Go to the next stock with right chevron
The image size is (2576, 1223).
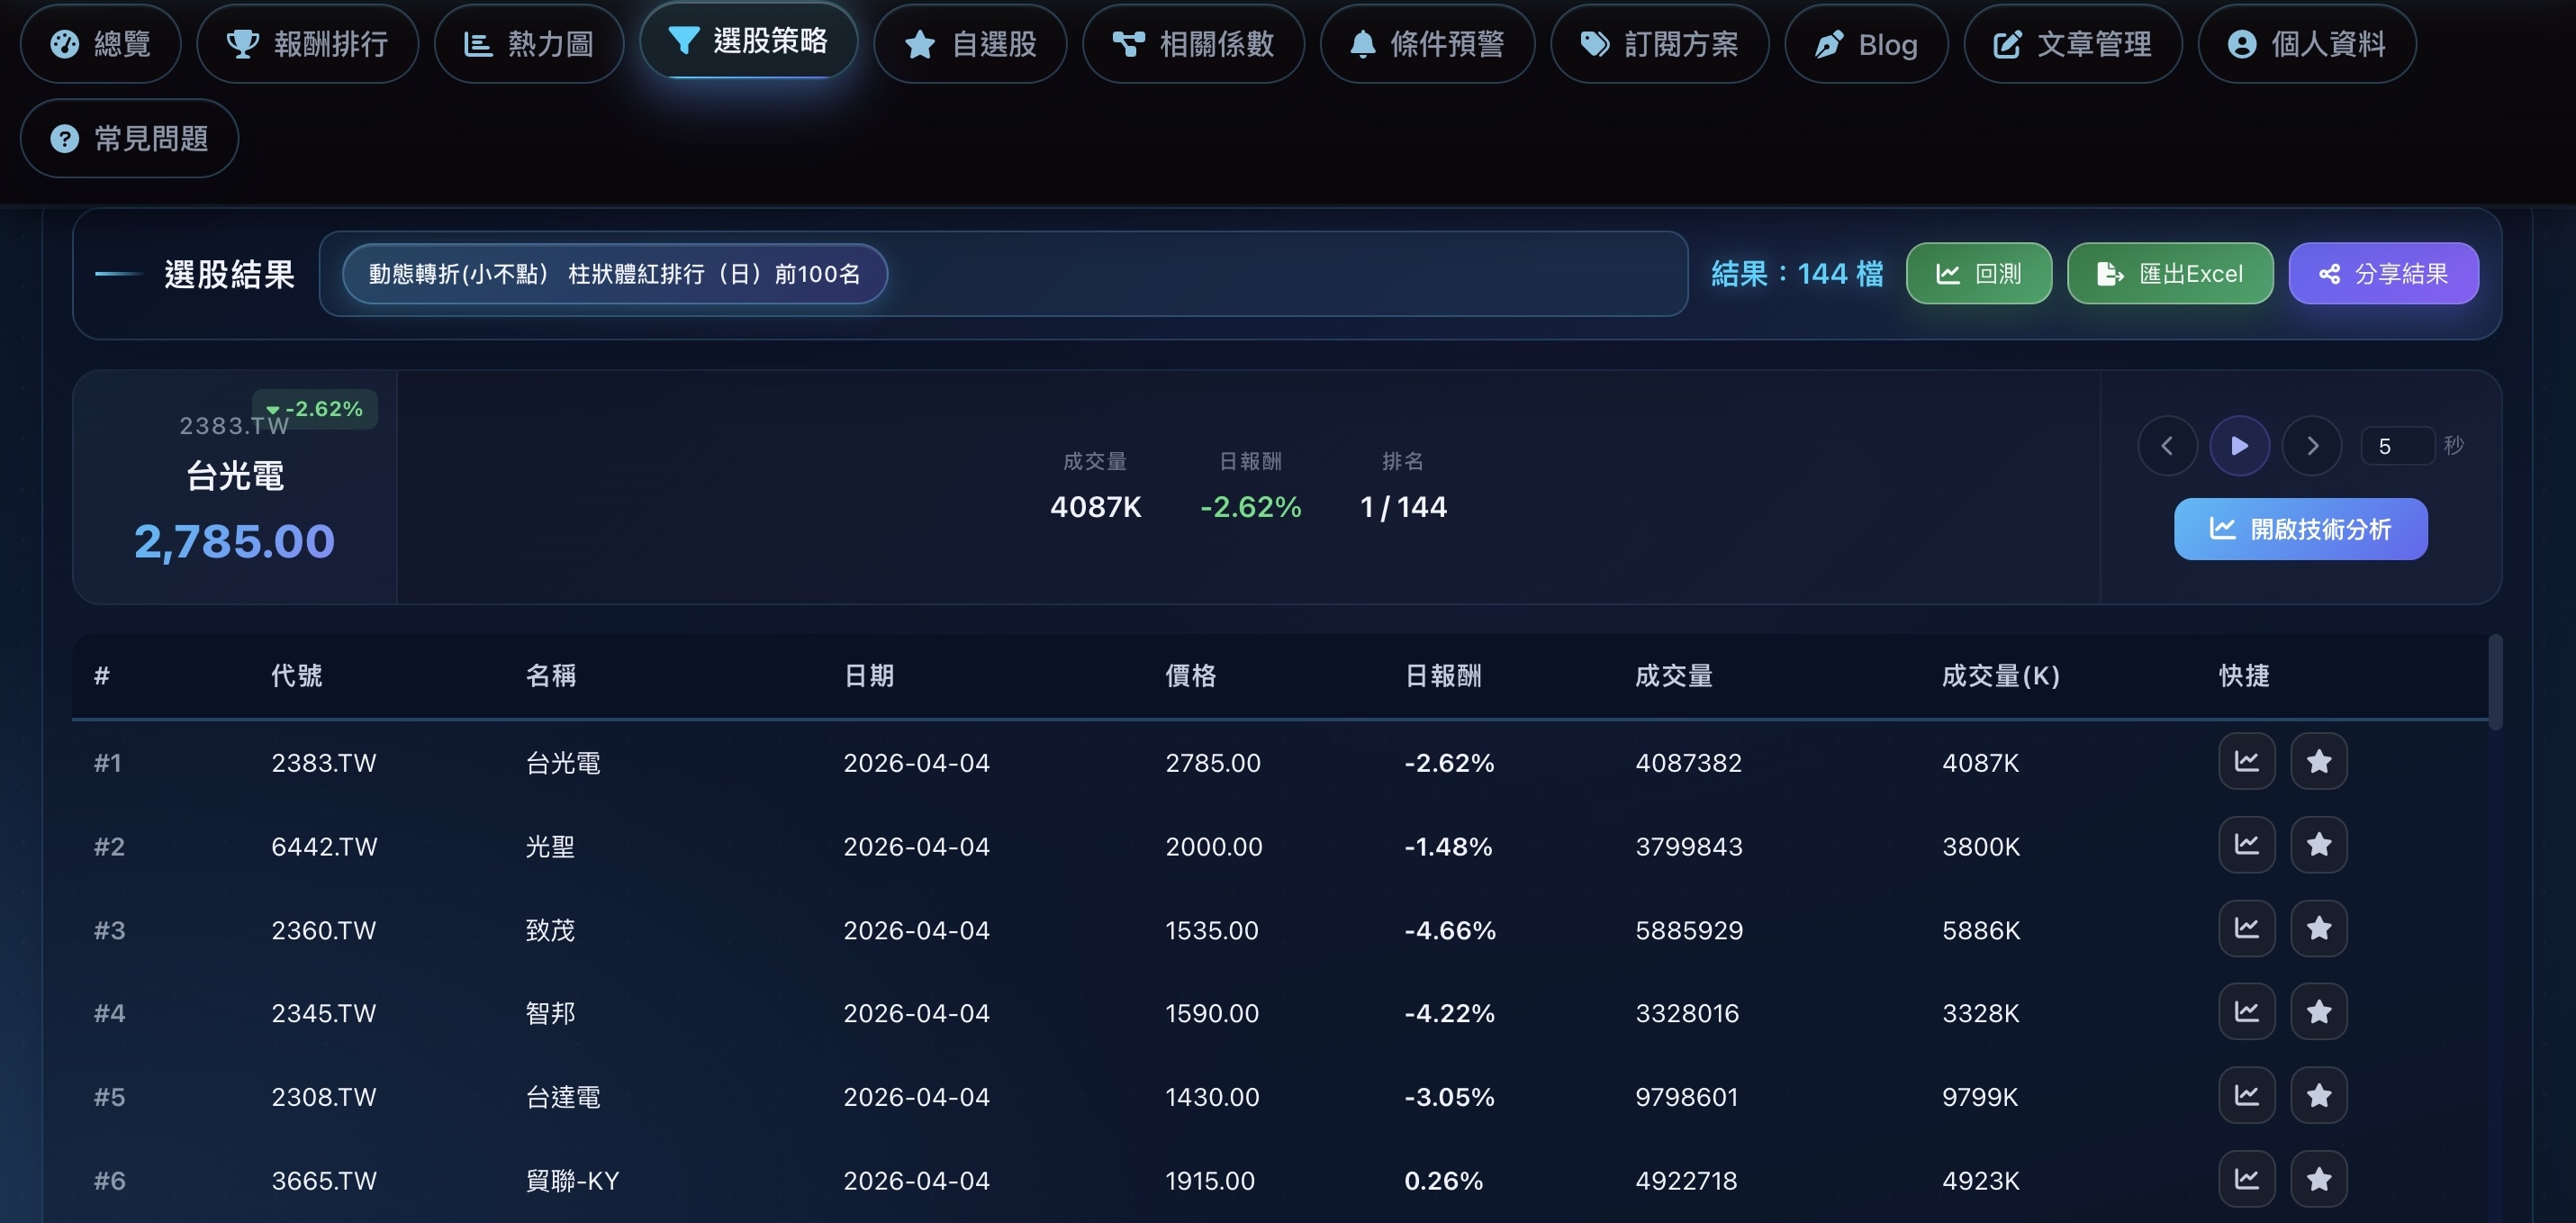2312,446
